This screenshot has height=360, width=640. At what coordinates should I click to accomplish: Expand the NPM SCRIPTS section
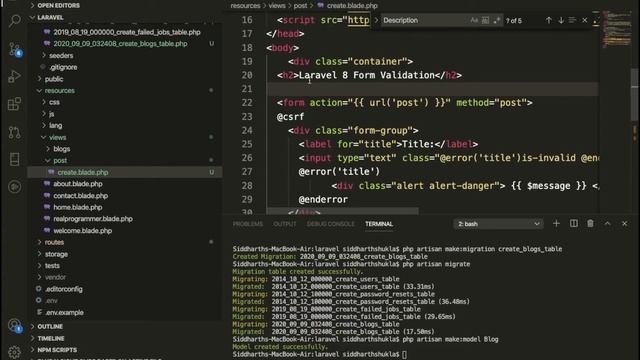point(57,350)
